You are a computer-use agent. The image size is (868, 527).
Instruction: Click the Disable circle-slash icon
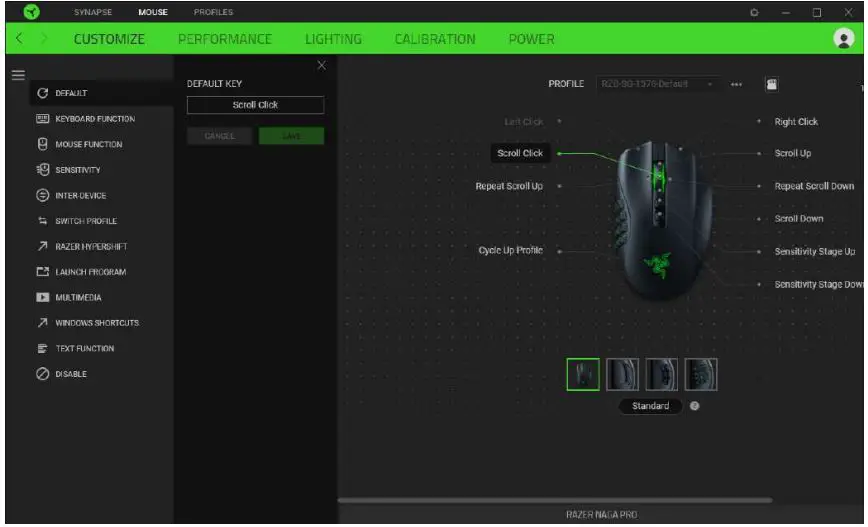click(x=43, y=374)
